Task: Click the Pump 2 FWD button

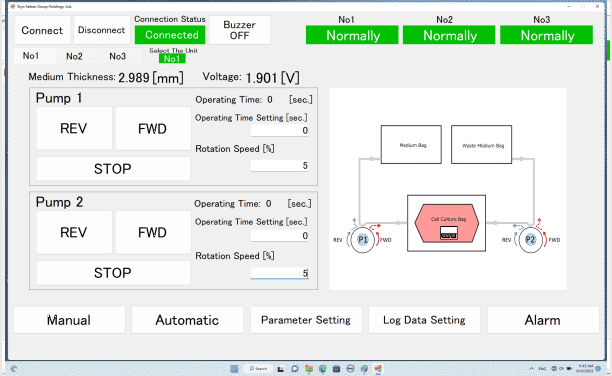Action: coord(153,232)
